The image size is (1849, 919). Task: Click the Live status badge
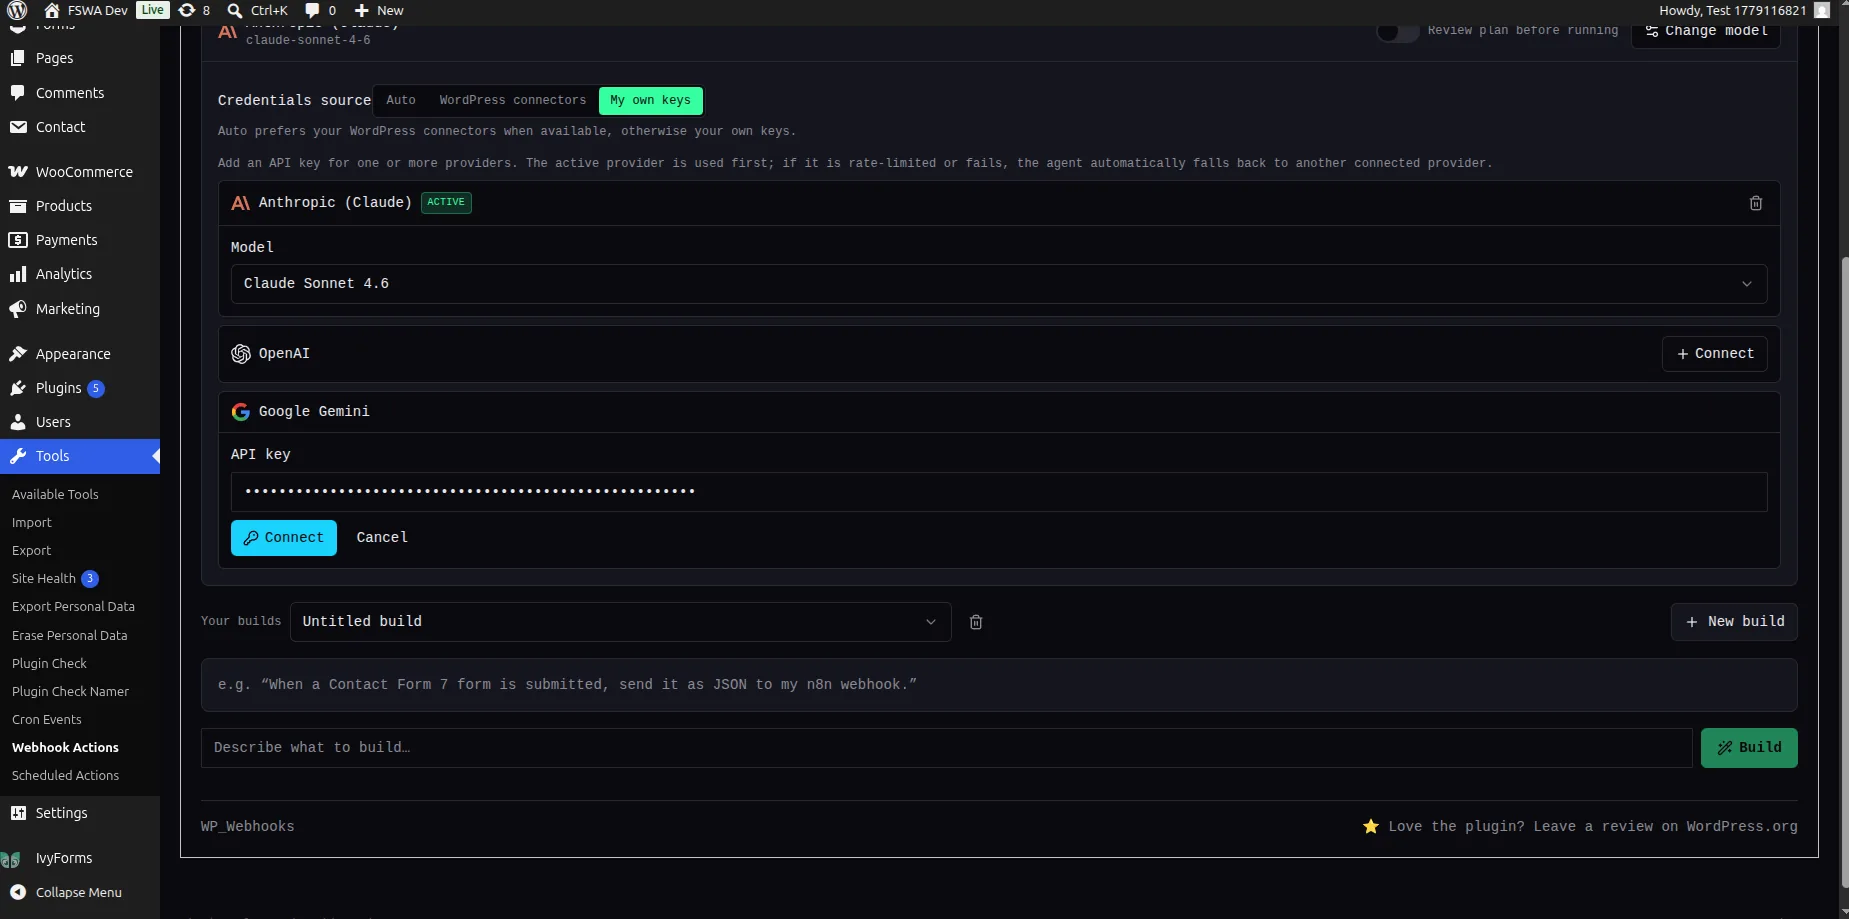153,10
